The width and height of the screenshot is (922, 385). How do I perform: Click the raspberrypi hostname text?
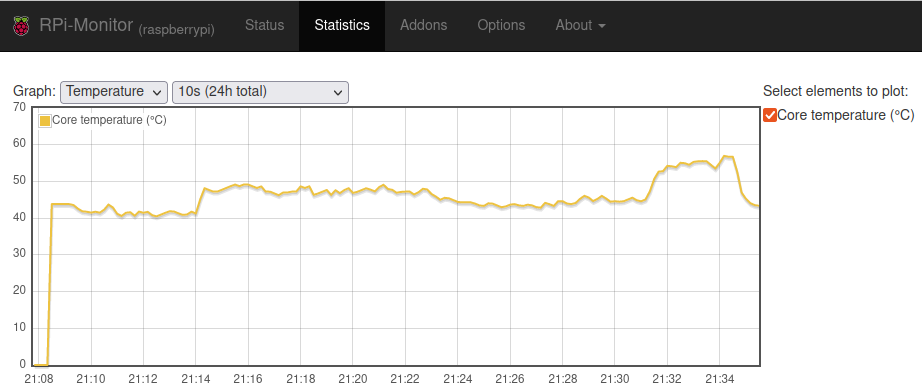tap(176, 29)
